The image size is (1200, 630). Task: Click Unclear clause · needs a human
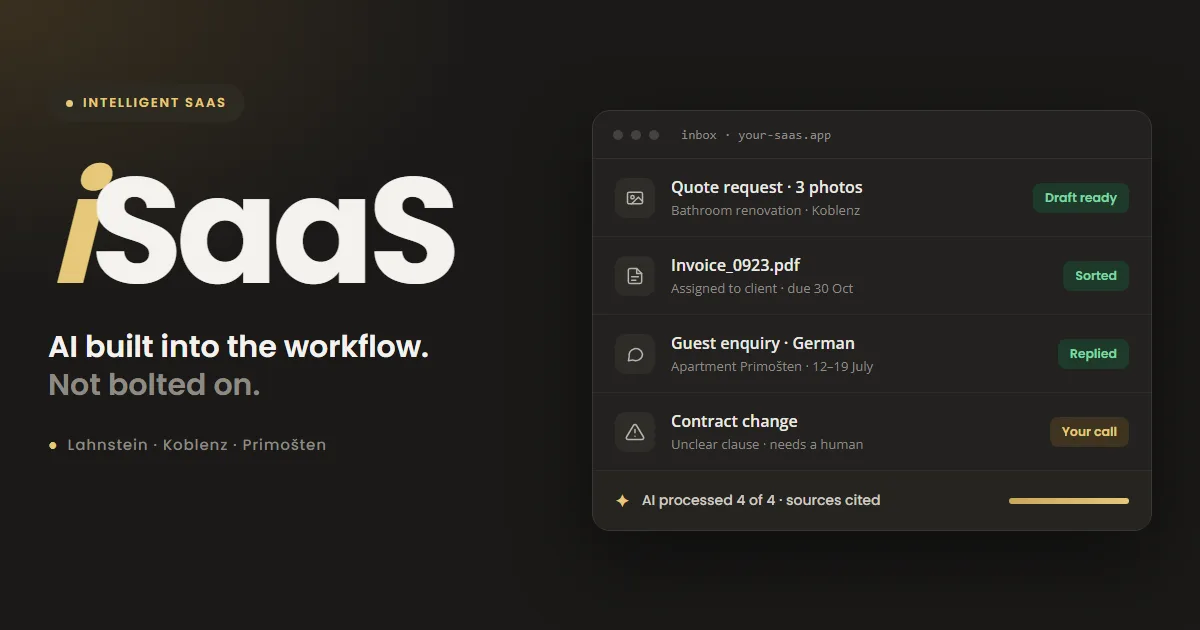[767, 445]
